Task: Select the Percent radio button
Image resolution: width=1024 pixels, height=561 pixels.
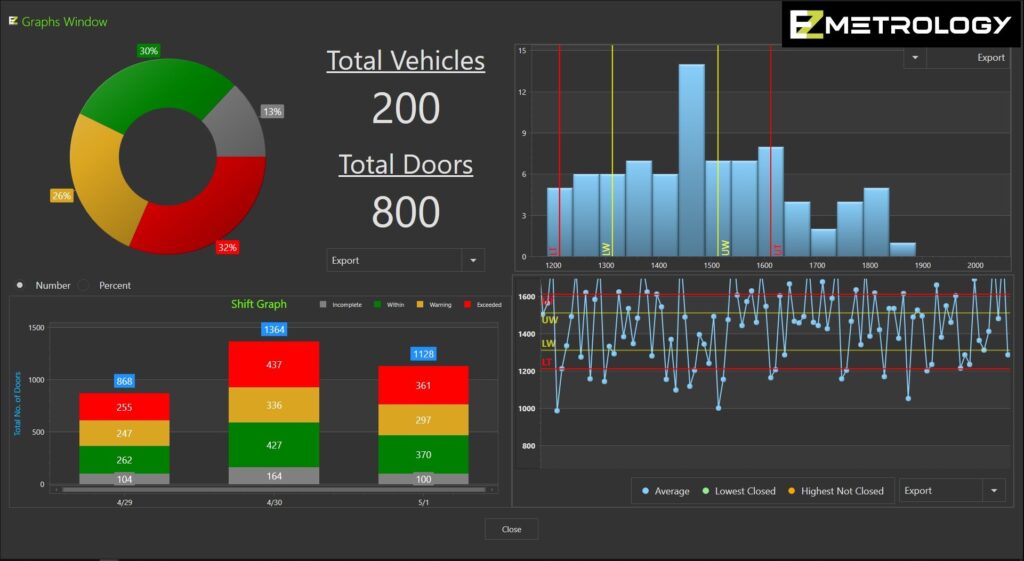Action: (84, 285)
